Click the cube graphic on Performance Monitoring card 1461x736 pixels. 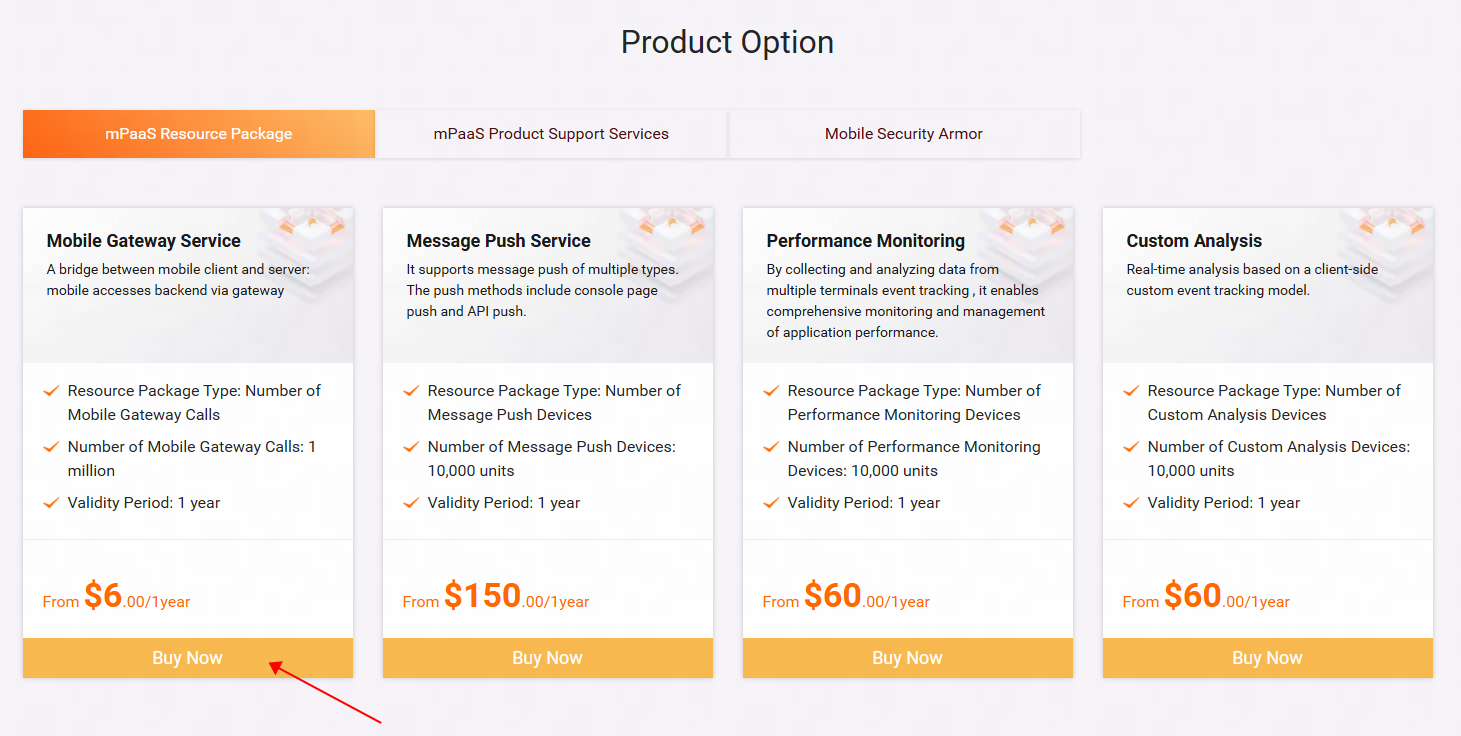[x=1030, y=230]
